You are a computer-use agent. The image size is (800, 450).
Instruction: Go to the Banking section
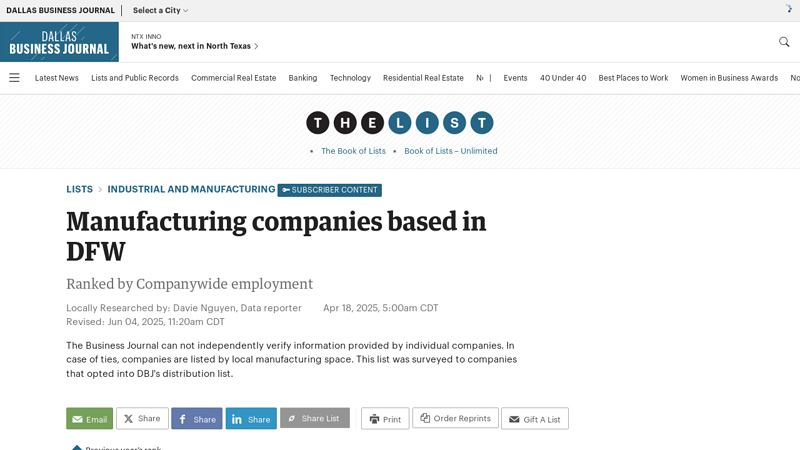302,78
